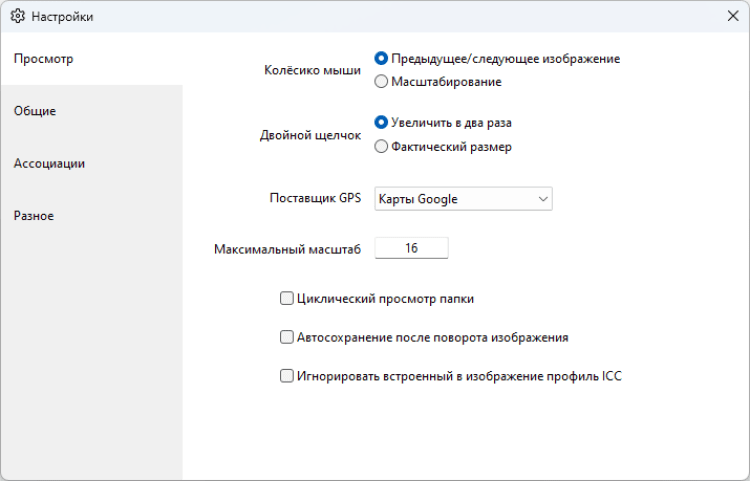
Task: Toggle Автосохранение после поворота изображения
Action: click(287, 338)
